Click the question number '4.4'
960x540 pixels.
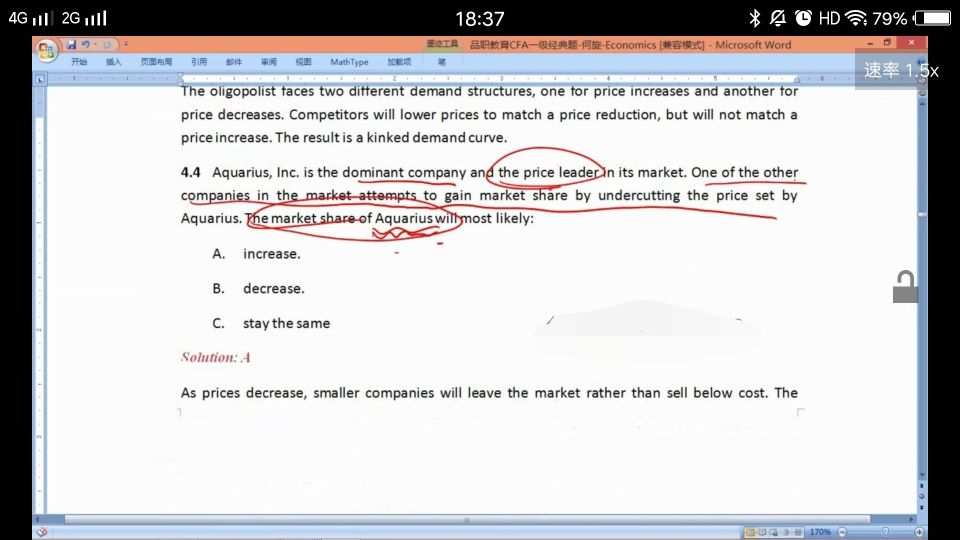click(x=190, y=173)
